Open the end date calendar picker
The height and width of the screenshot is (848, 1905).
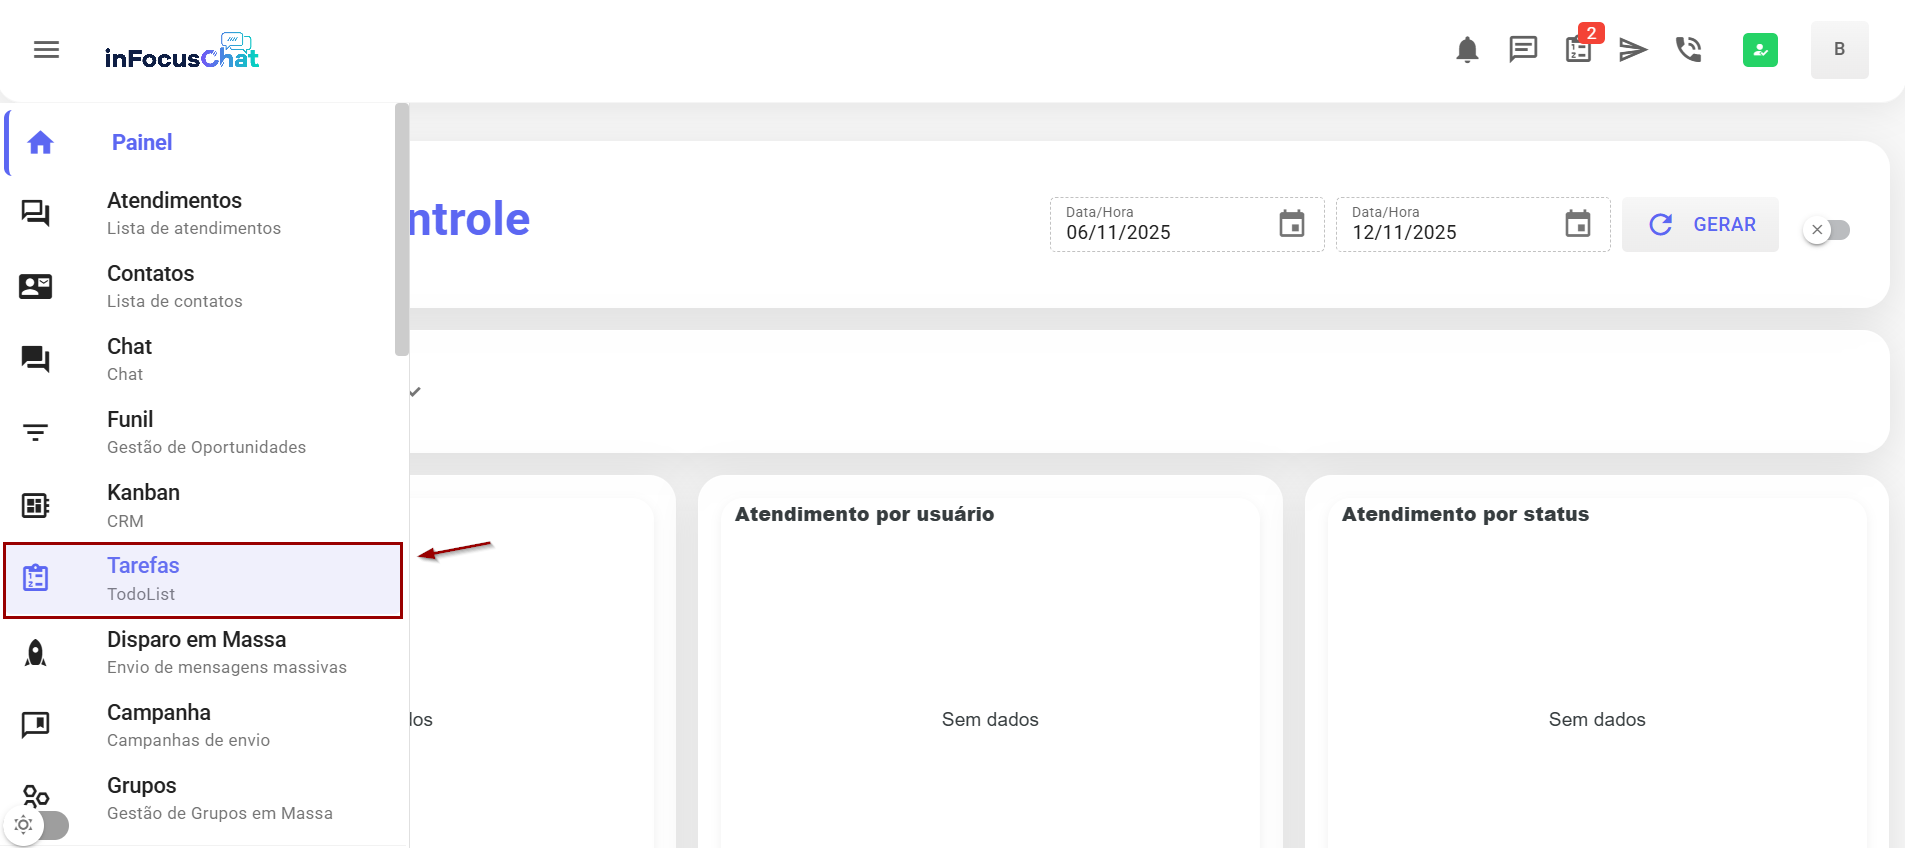tap(1578, 224)
